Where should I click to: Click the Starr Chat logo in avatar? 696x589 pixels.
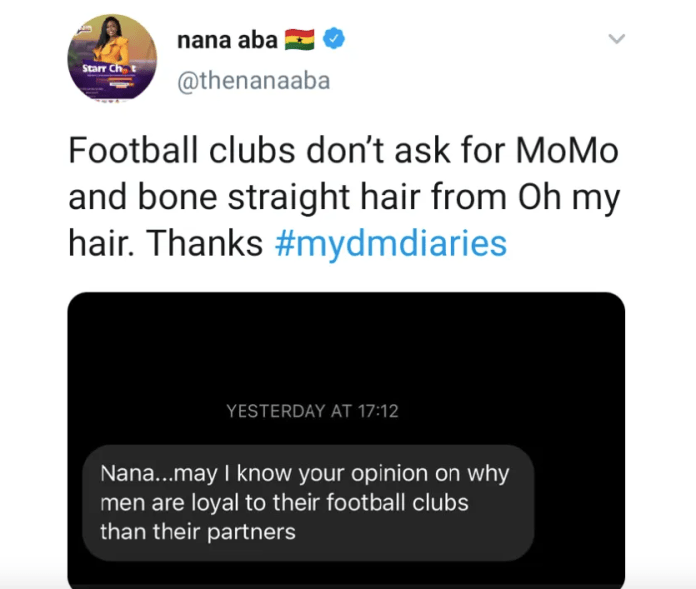(109, 69)
